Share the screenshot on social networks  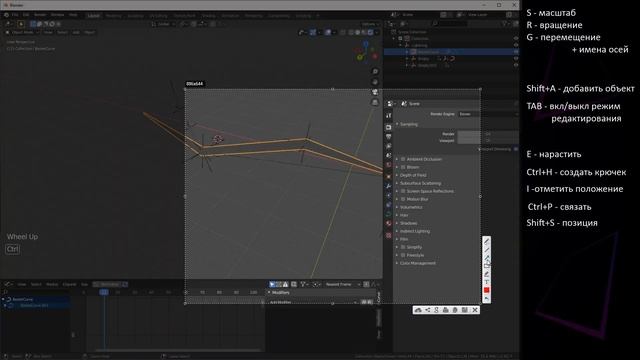tap(427, 310)
